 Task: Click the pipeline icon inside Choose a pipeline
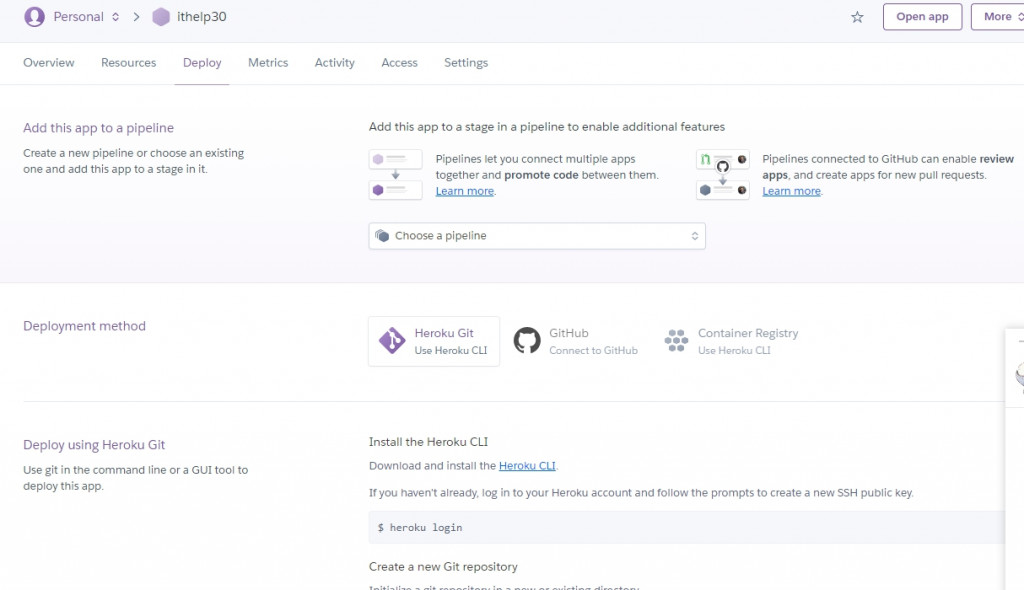[383, 236]
